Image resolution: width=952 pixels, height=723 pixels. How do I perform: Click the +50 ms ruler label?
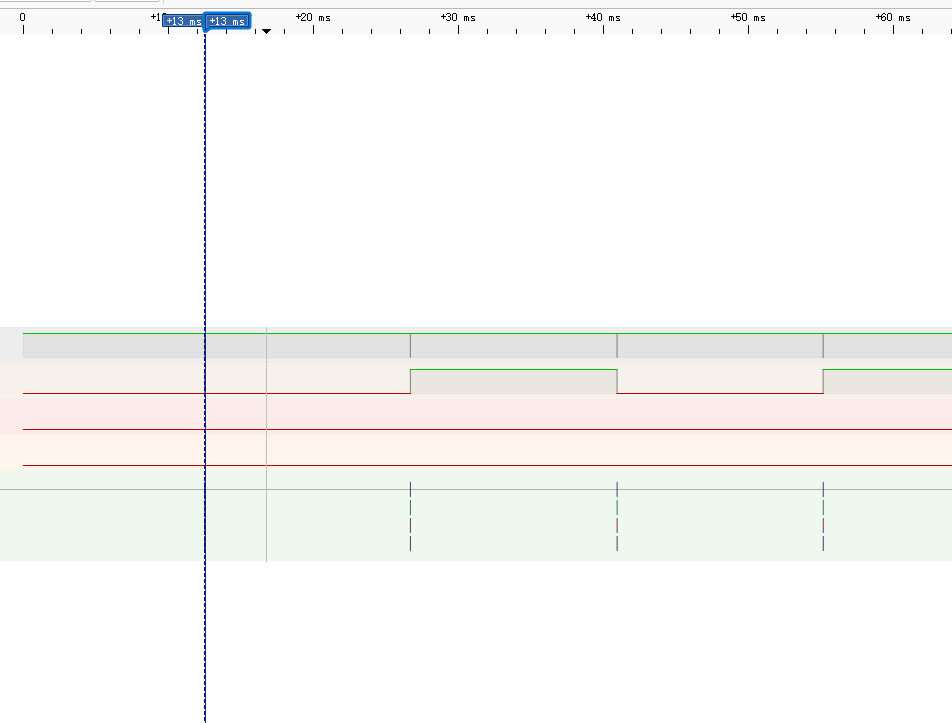[x=749, y=18]
